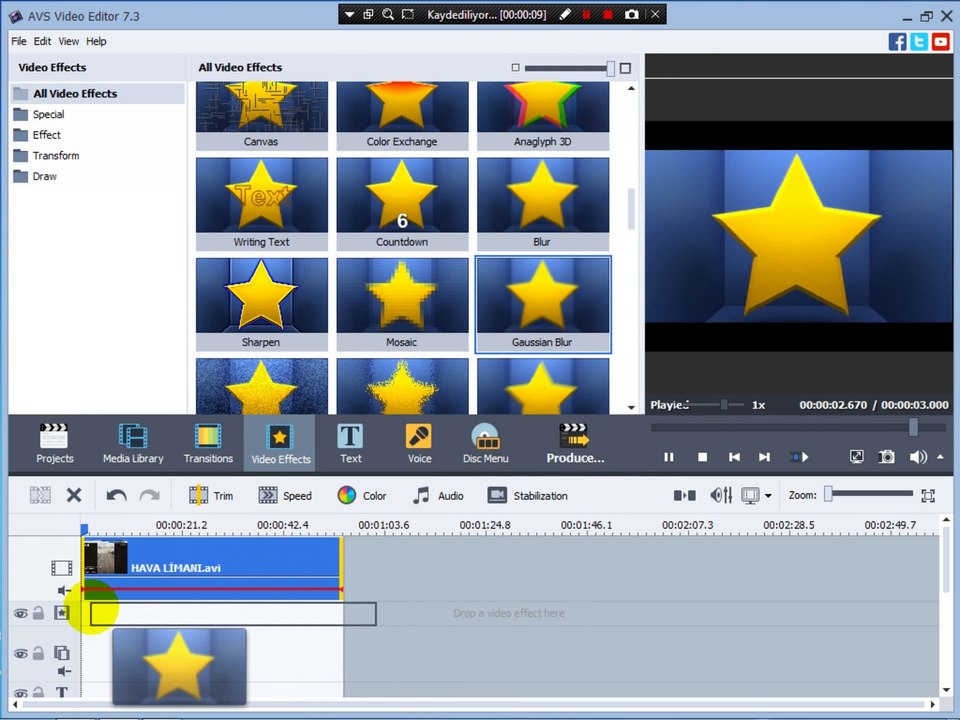
Task: Toggle video effect track visibility eye
Action: pyautogui.click(x=20, y=613)
